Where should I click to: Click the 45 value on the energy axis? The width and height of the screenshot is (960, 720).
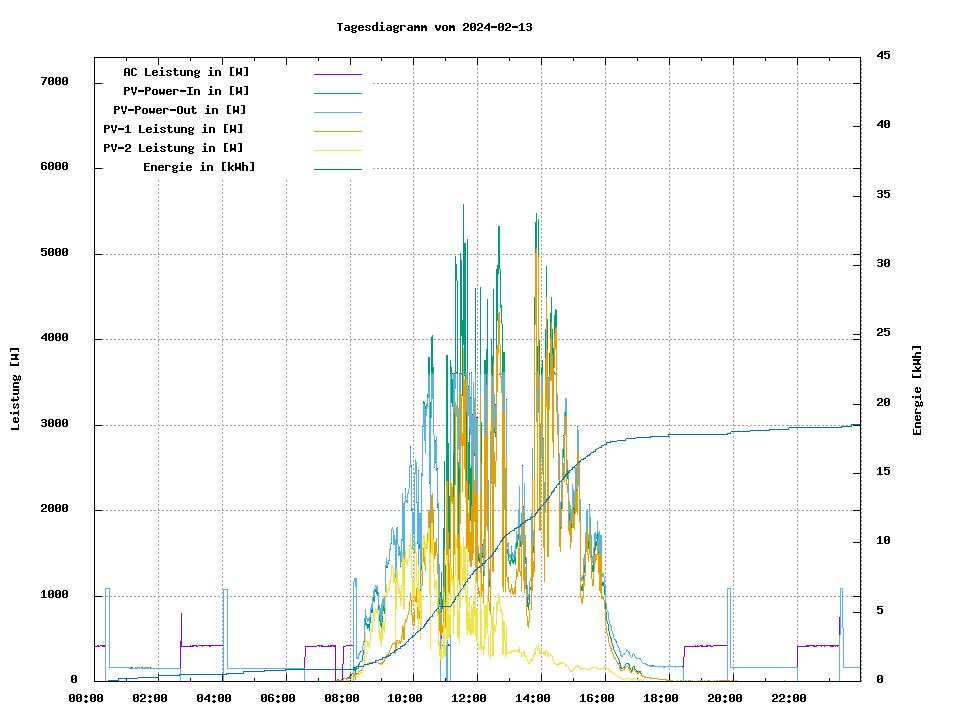point(883,55)
